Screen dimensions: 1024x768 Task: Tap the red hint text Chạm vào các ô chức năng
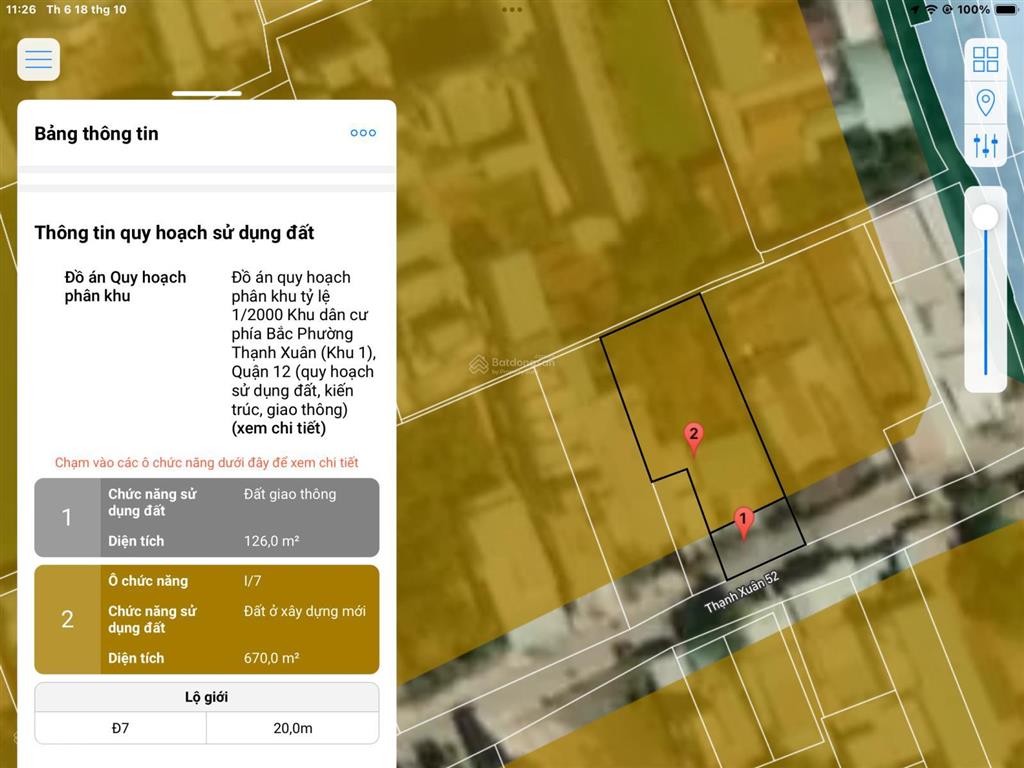206,462
